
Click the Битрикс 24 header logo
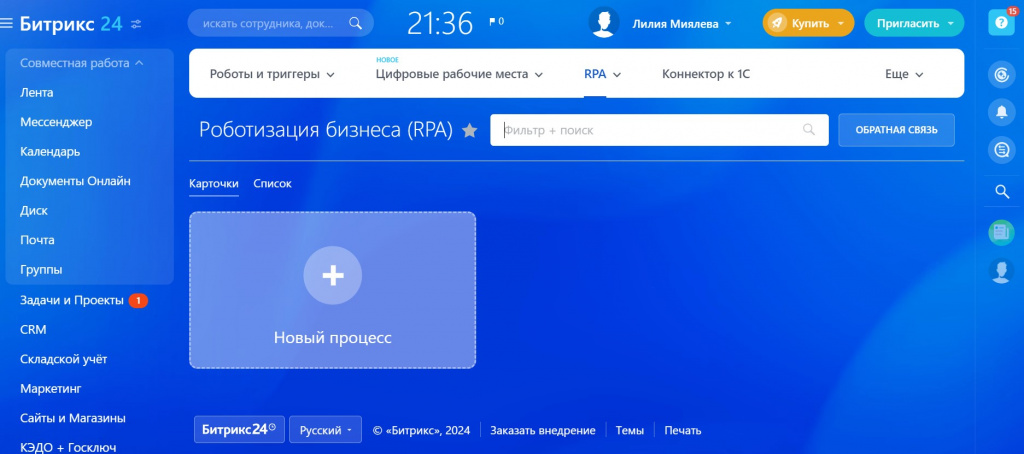[x=71, y=24]
